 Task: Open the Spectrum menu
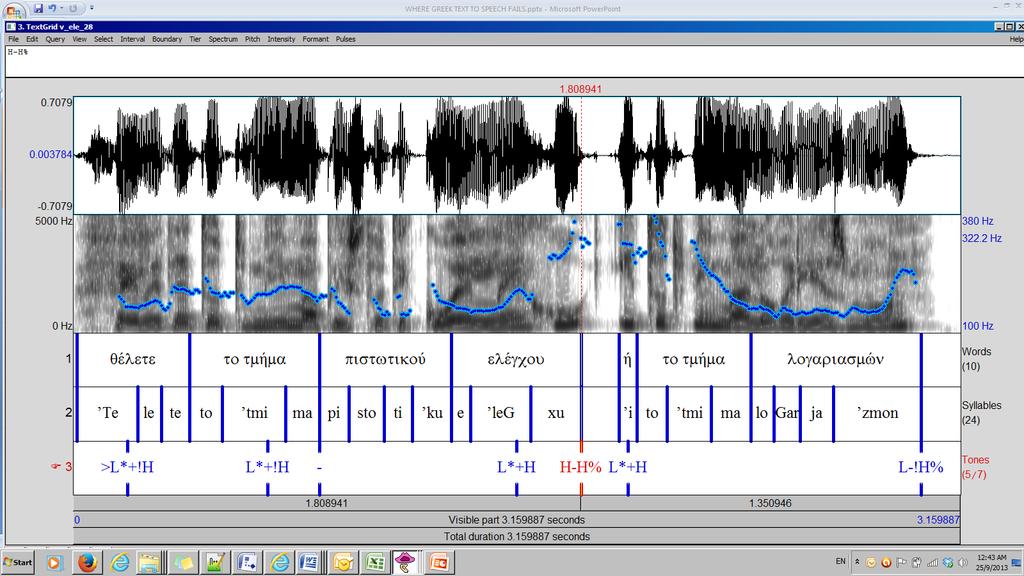[223, 39]
